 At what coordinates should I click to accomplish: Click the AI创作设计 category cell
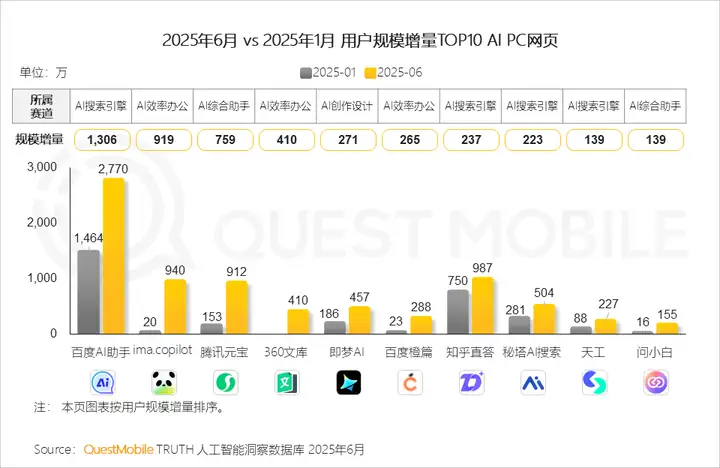[x=347, y=106]
